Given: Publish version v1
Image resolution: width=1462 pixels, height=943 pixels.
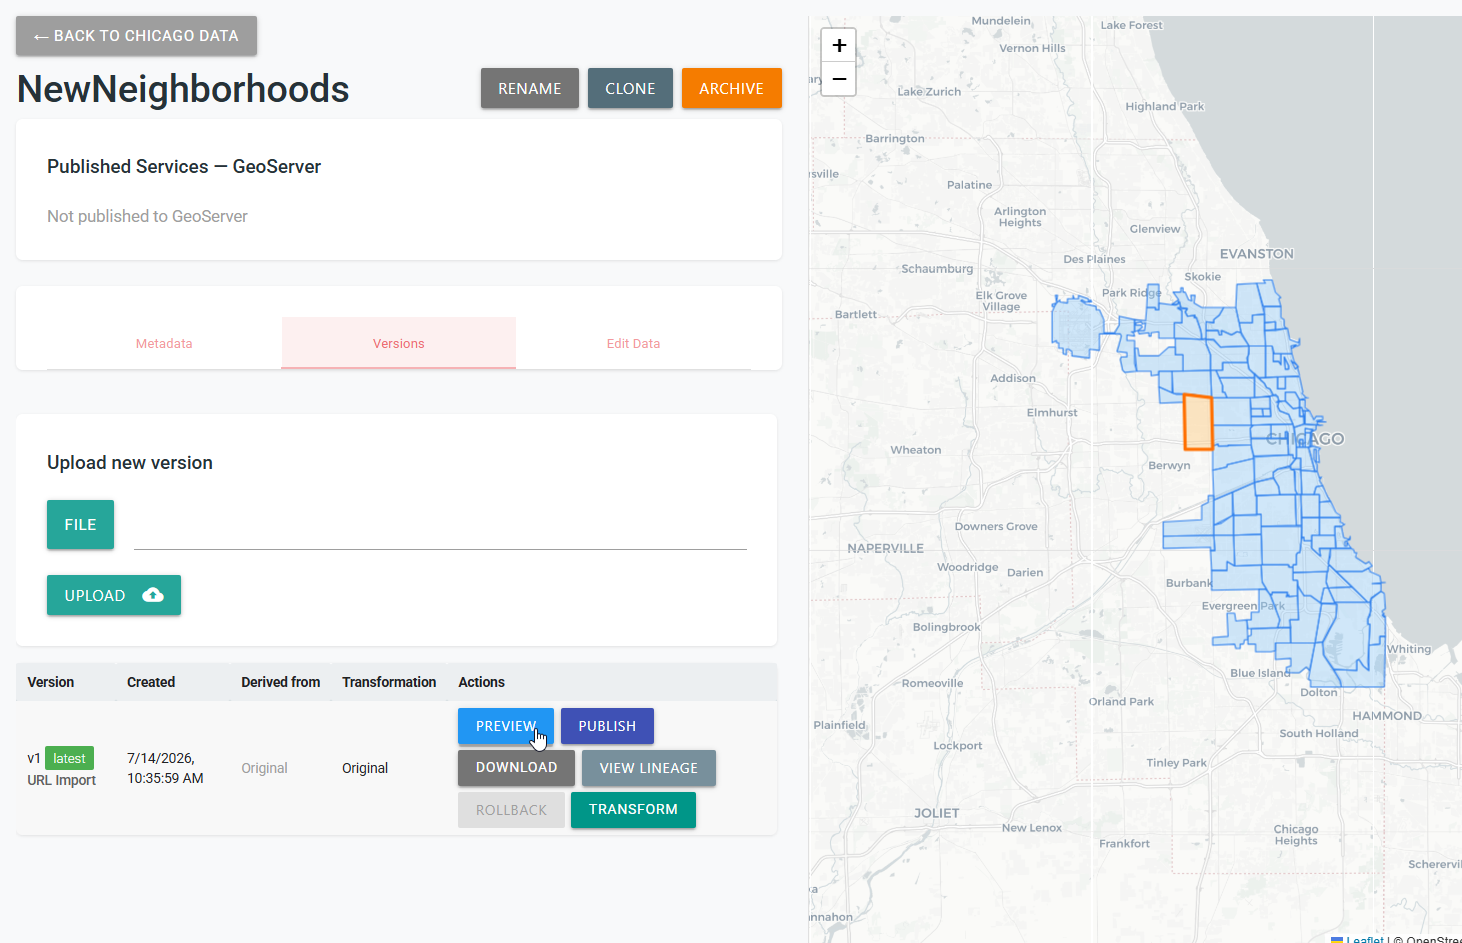Looking at the screenshot, I should coord(607,726).
